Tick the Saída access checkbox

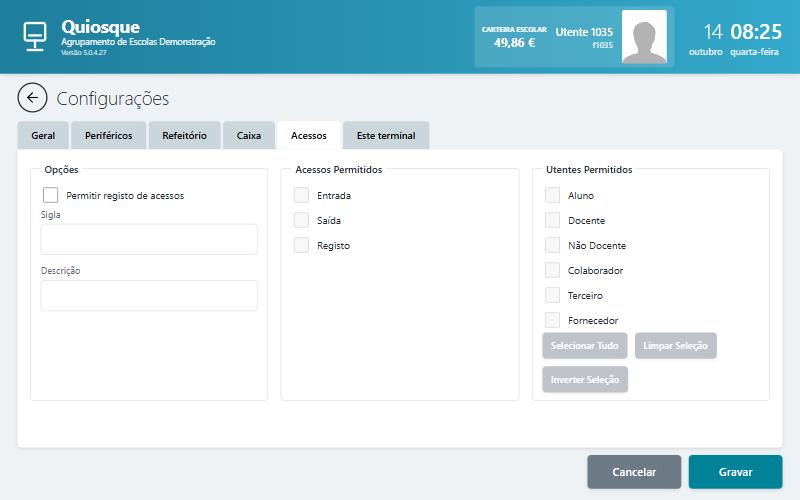pyautogui.click(x=301, y=220)
